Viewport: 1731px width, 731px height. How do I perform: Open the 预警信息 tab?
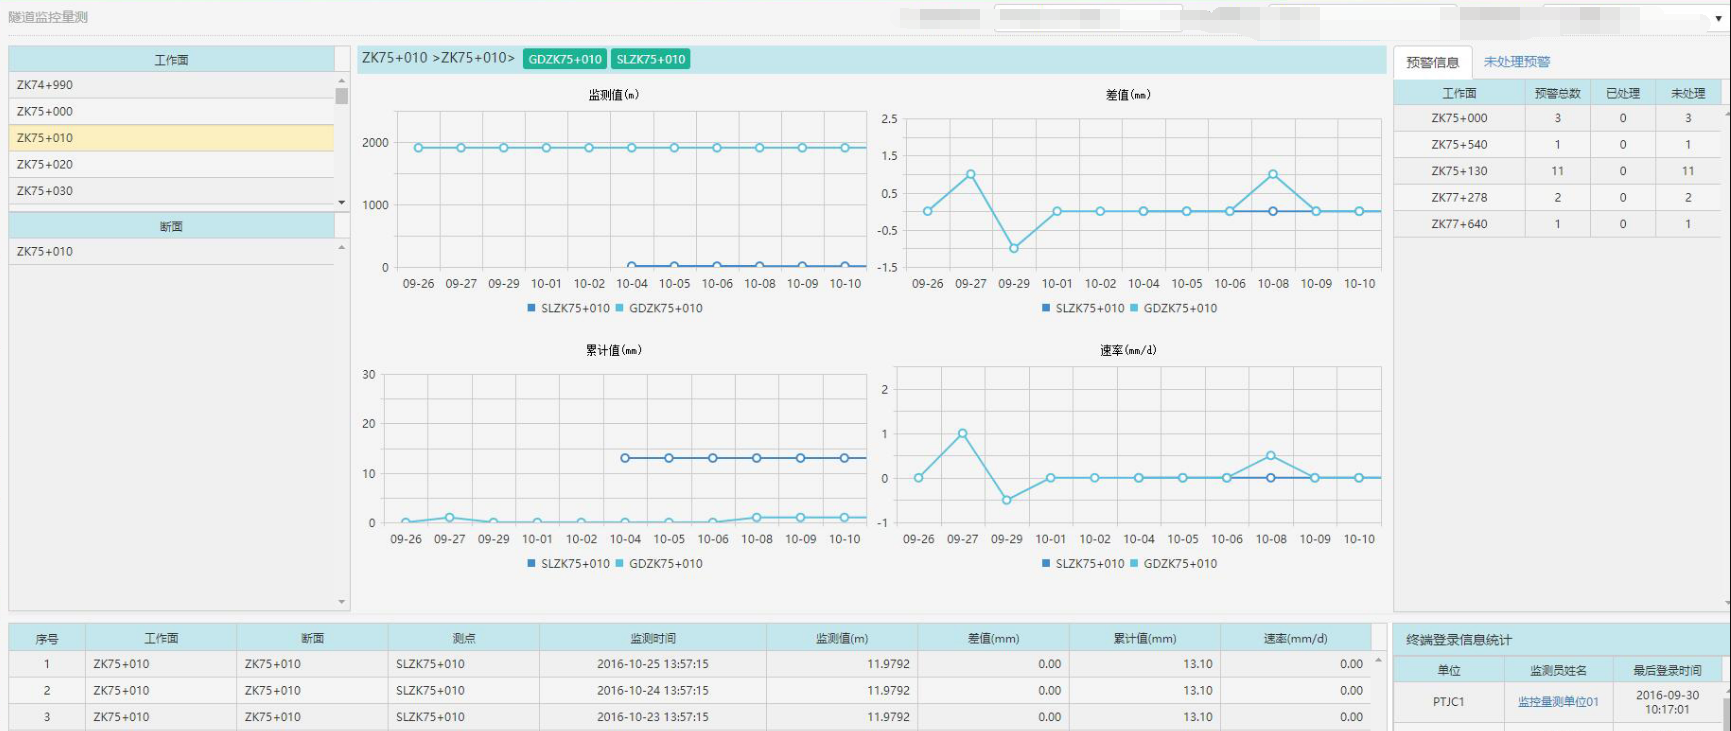(1432, 62)
